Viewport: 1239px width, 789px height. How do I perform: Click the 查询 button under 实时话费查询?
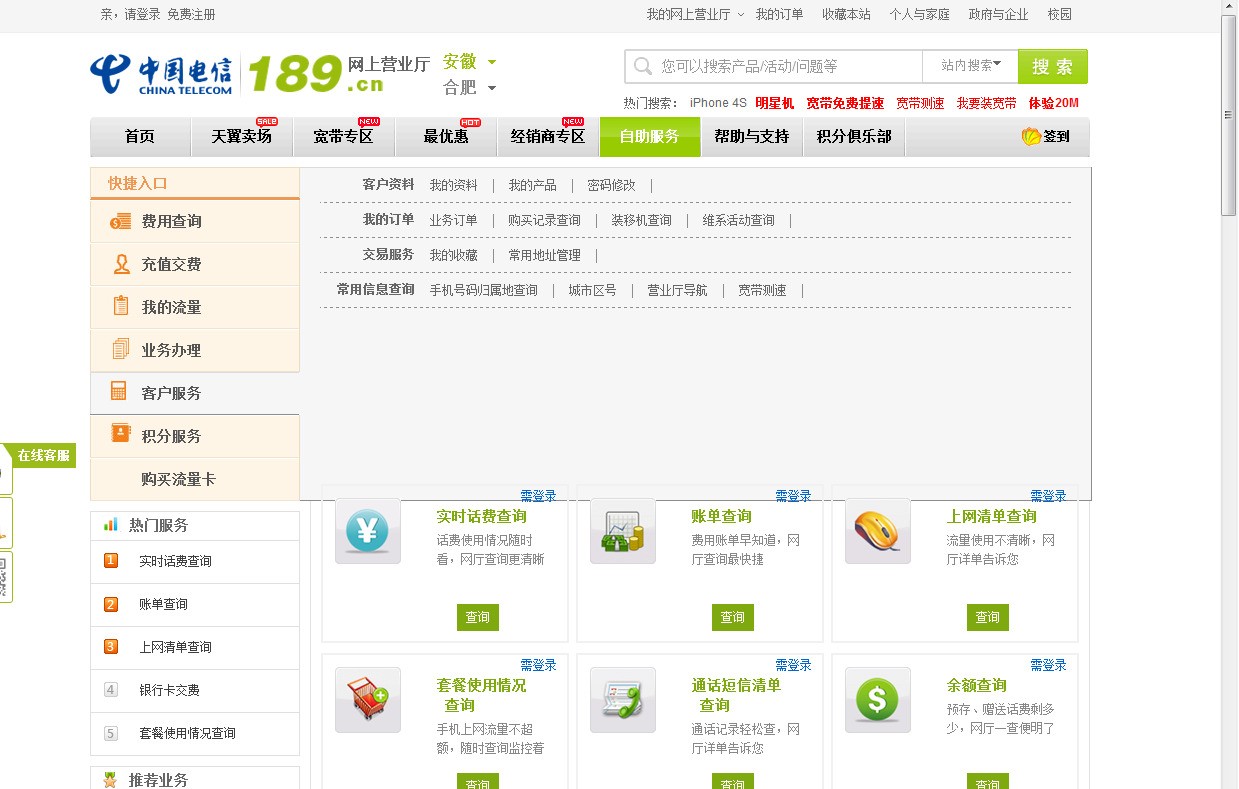(x=477, y=618)
